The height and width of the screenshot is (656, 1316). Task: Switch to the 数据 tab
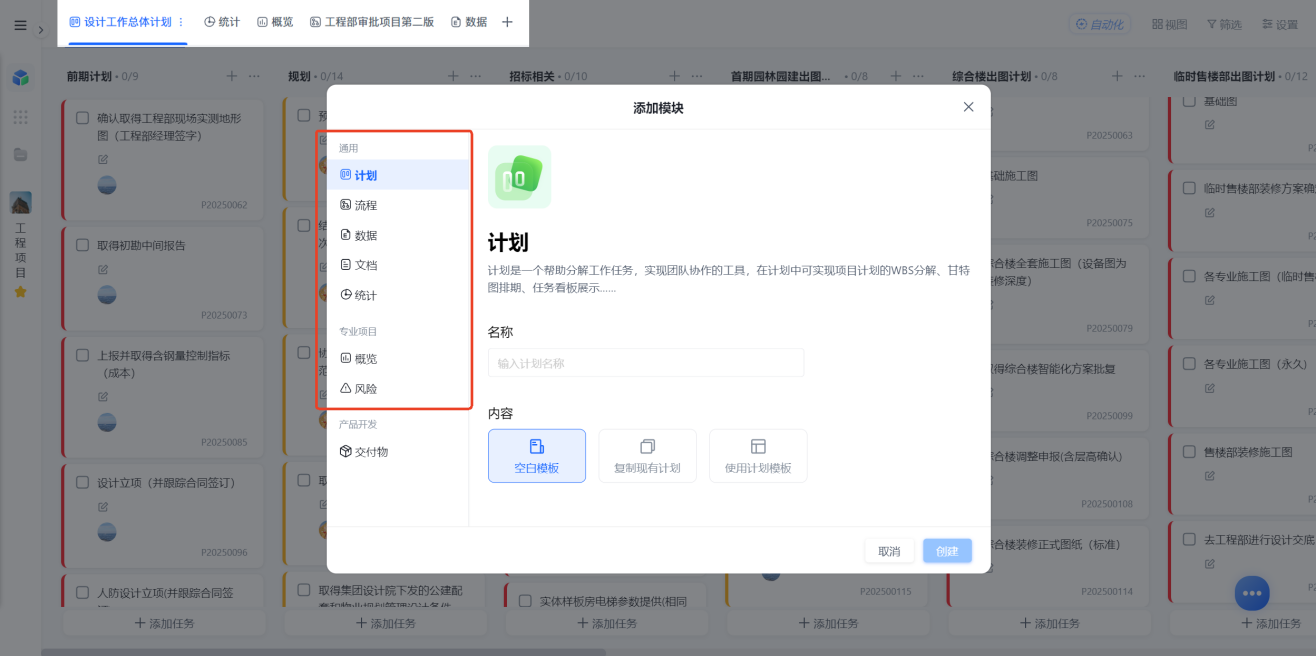[x=469, y=22]
